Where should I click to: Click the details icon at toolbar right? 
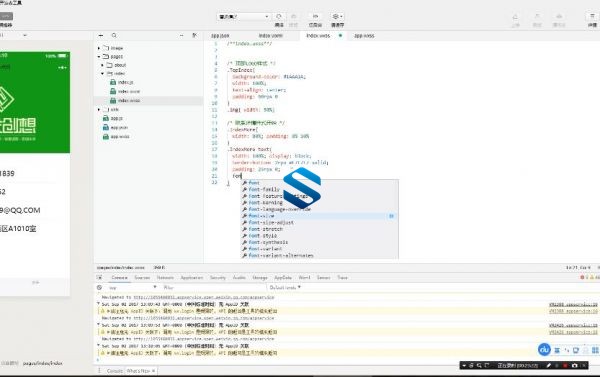[x=592, y=16]
